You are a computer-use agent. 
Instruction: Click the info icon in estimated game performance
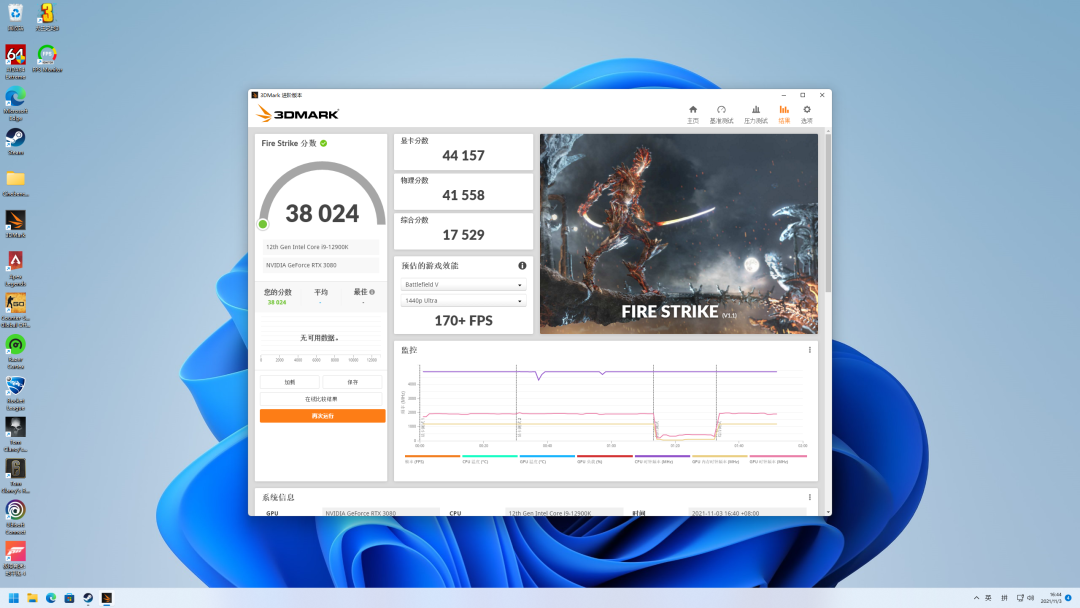tap(522, 266)
